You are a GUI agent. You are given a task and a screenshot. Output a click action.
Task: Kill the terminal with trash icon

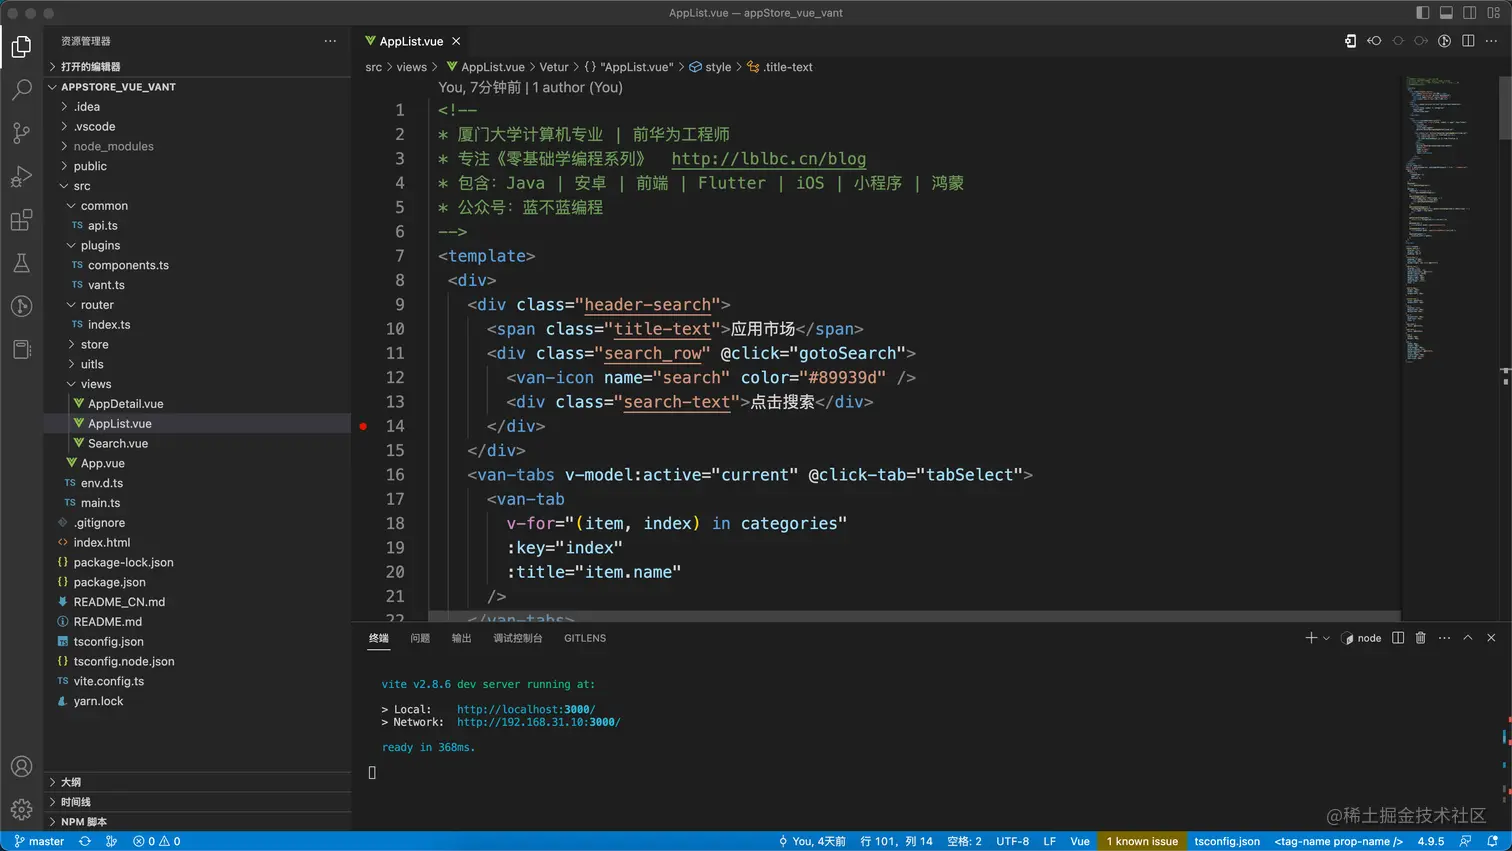click(x=1420, y=638)
